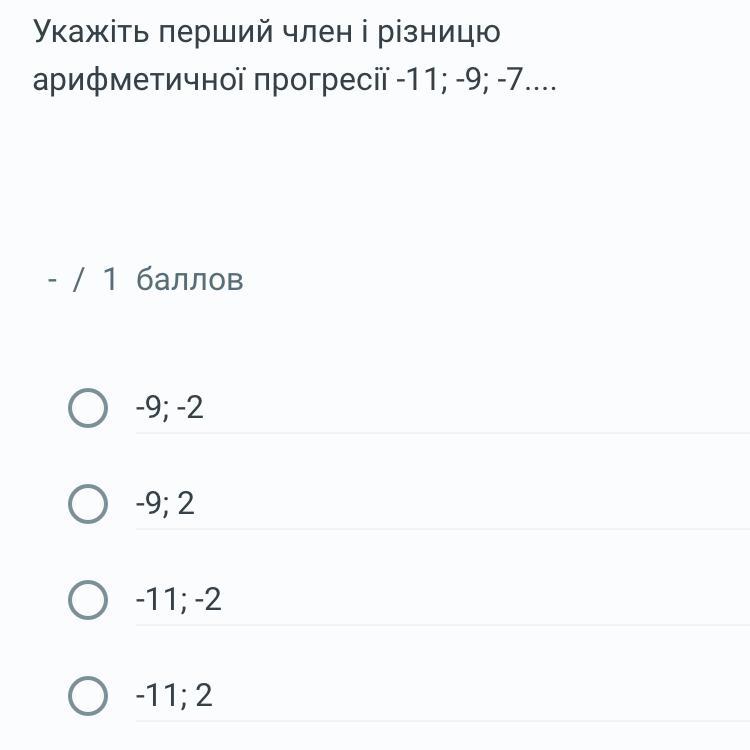Viewport: 750px width, 750px height.
Task: Click the number 1 in the score
Action: tap(110, 279)
